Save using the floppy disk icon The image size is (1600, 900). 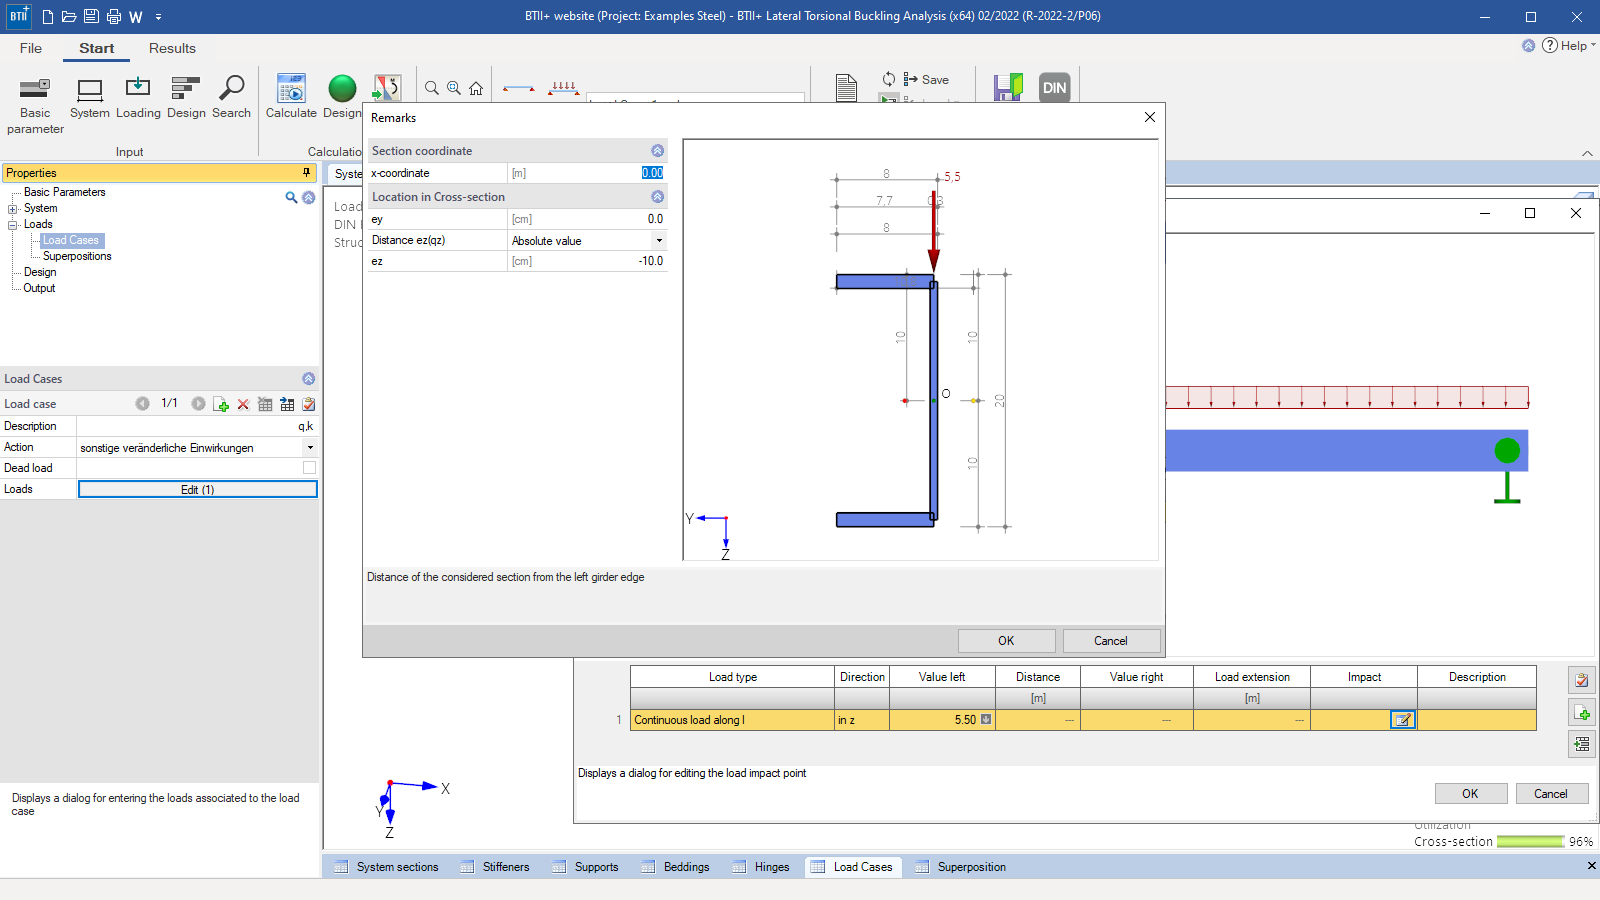(x=91, y=17)
